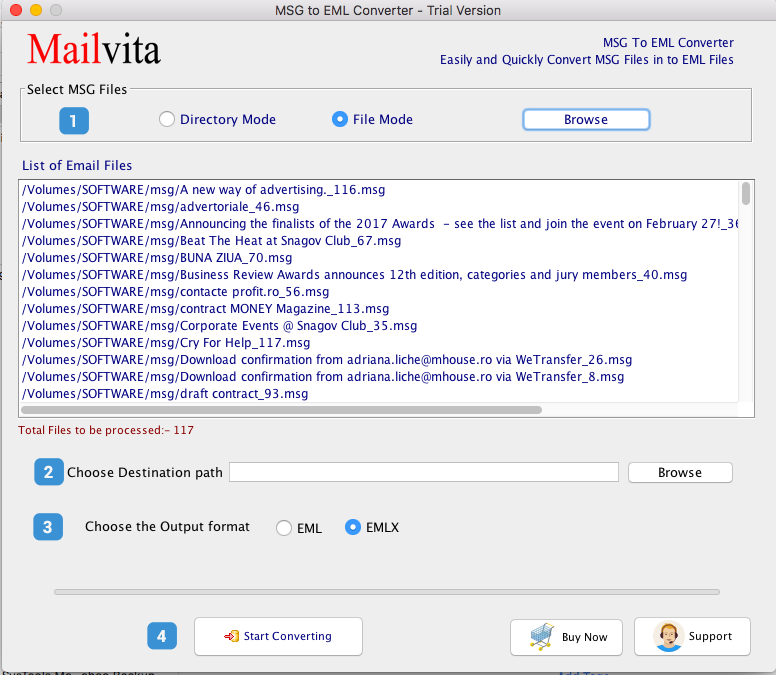Choose EML output format

(x=284, y=528)
